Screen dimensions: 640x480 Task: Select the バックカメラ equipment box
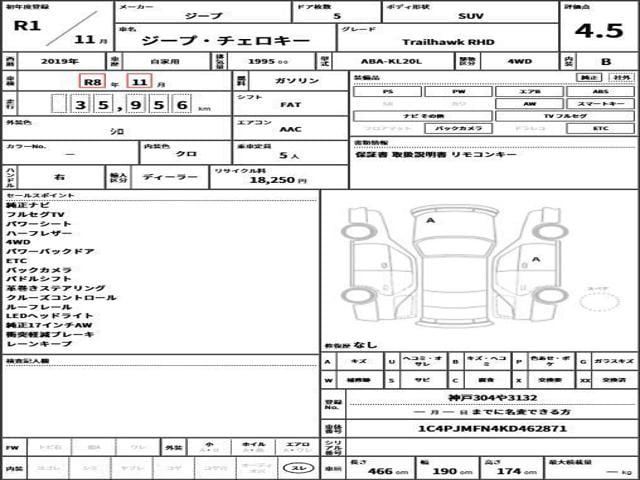(458, 128)
